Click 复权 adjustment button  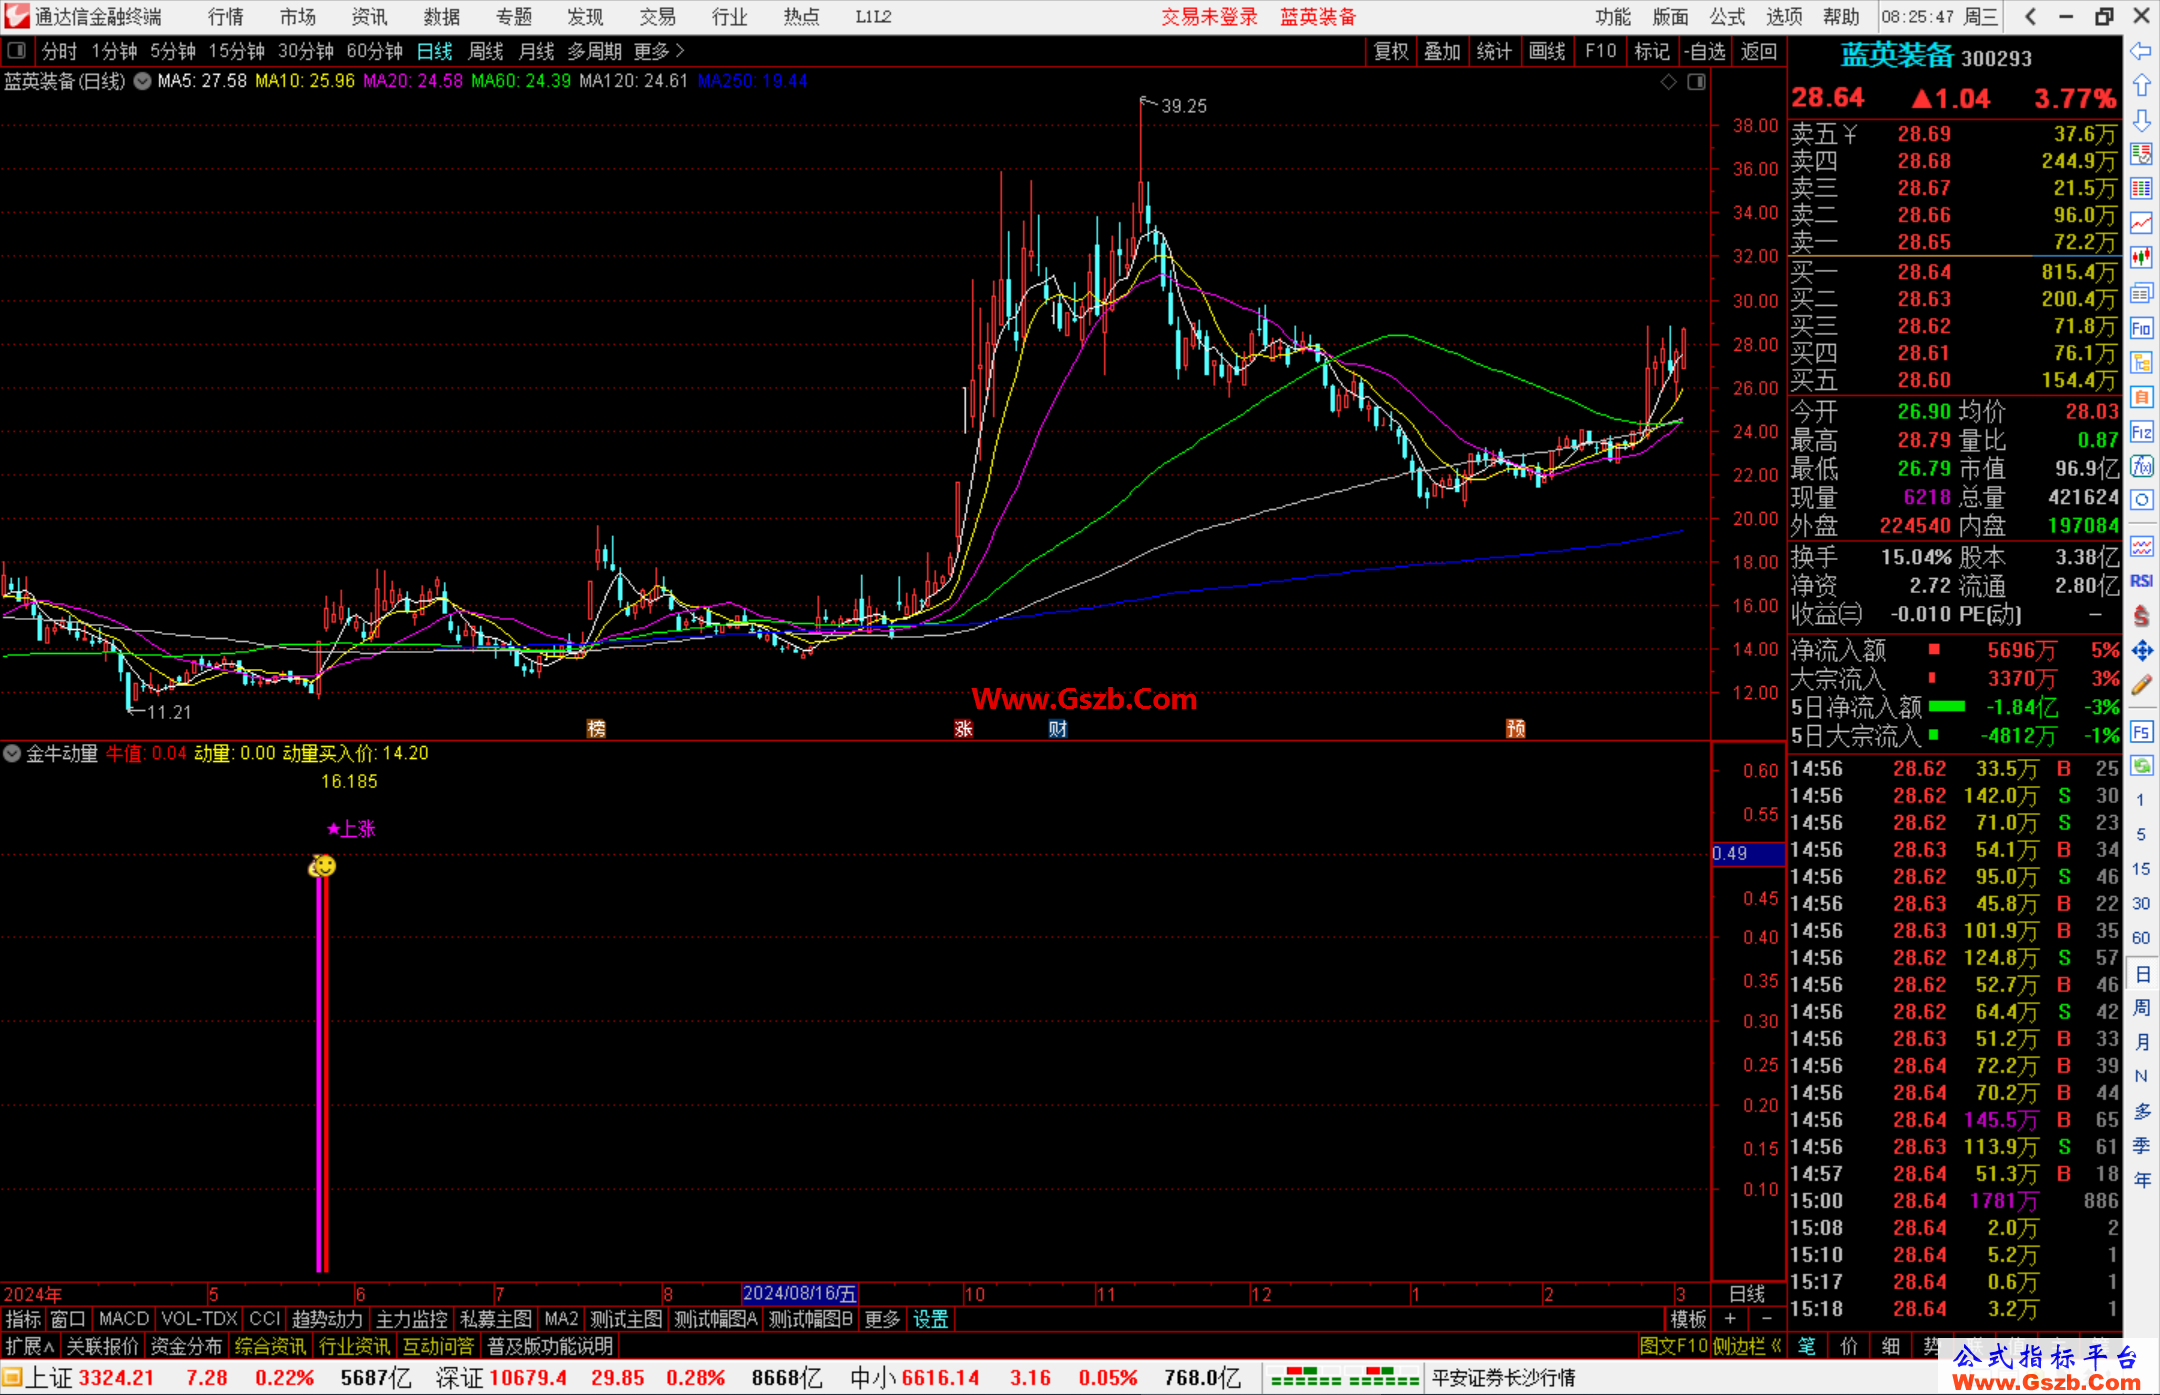click(1391, 51)
